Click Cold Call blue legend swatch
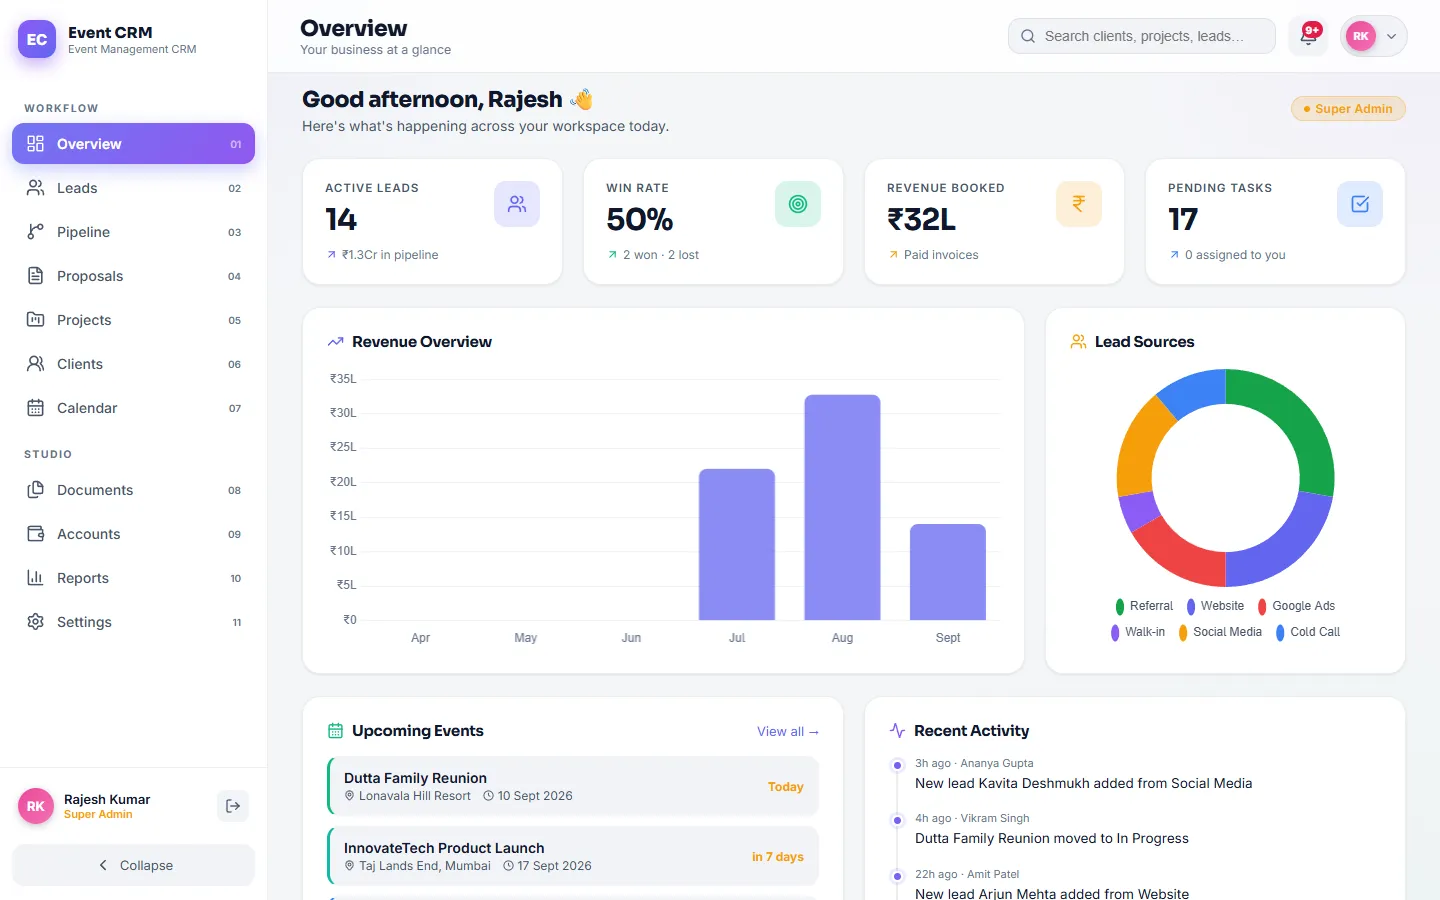The width and height of the screenshot is (1440, 900). click(x=1280, y=632)
